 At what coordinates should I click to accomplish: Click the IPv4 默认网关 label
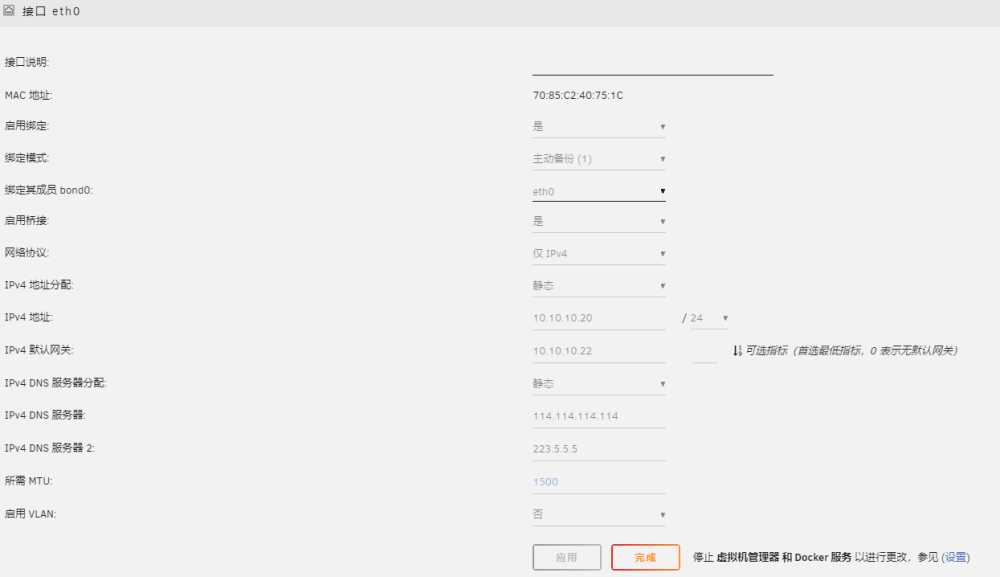pos(39,350)
